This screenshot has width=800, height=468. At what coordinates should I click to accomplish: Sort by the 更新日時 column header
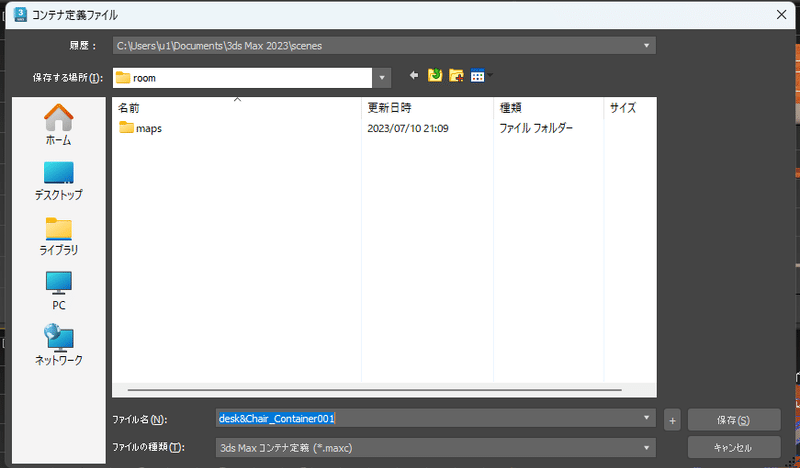(428, 108)
